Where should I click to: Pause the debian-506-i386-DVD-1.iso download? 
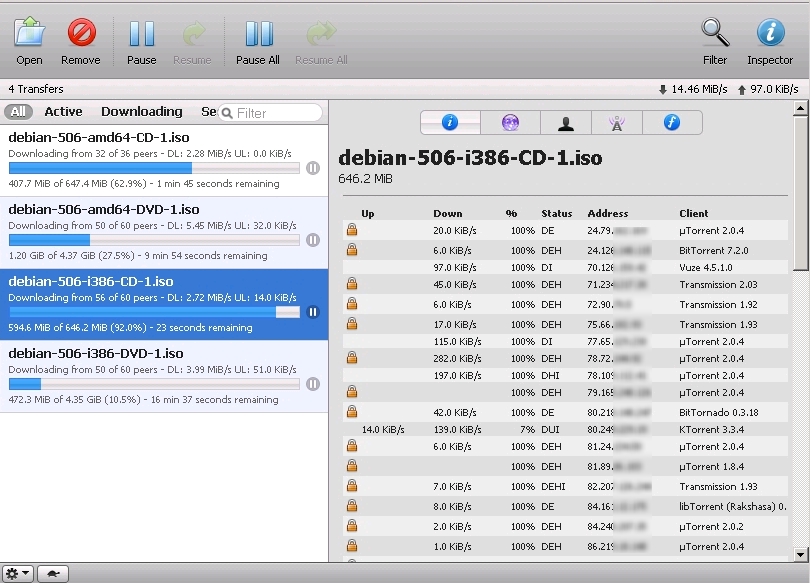pos(313,384)
